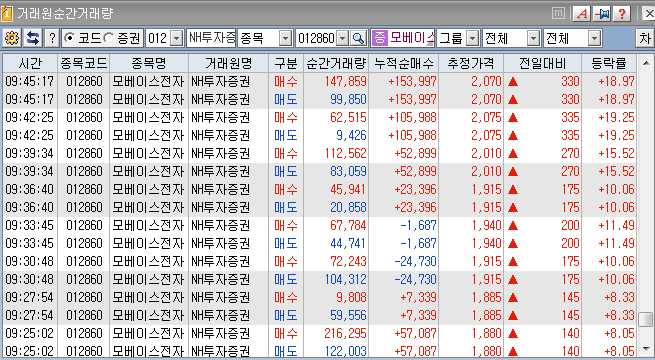Open help with the toolbar question mark button
The height and width of the screenshot is (360, 655).
52,38
